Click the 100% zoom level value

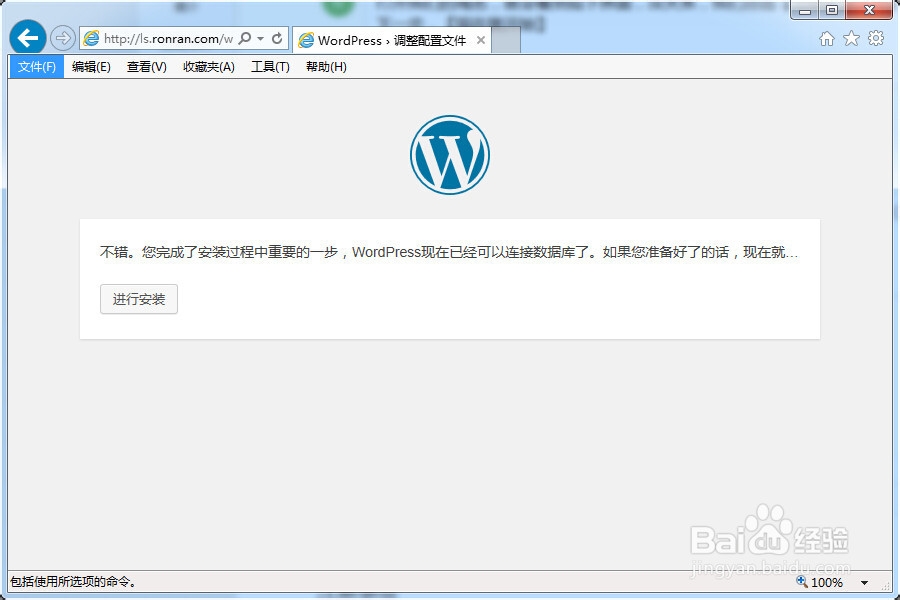point(827,583)
